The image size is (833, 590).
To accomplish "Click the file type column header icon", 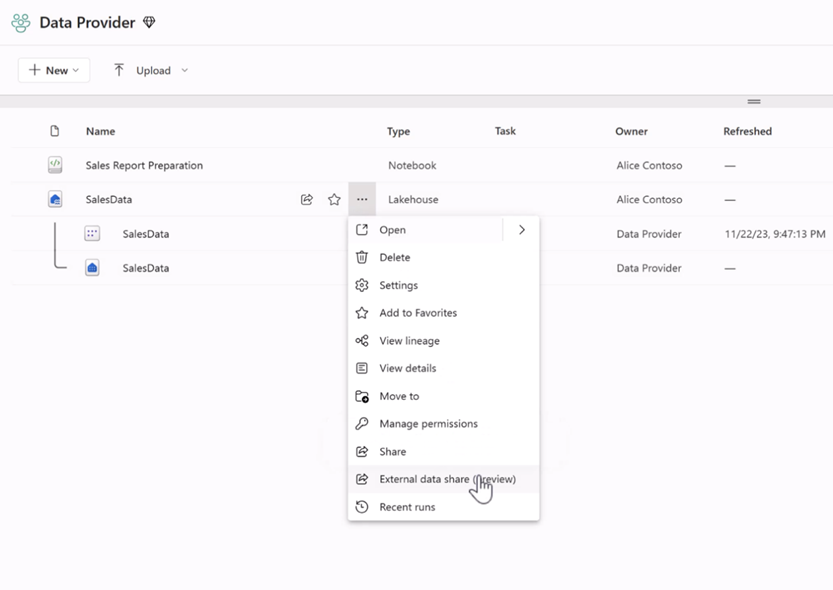I will (54, 131).
